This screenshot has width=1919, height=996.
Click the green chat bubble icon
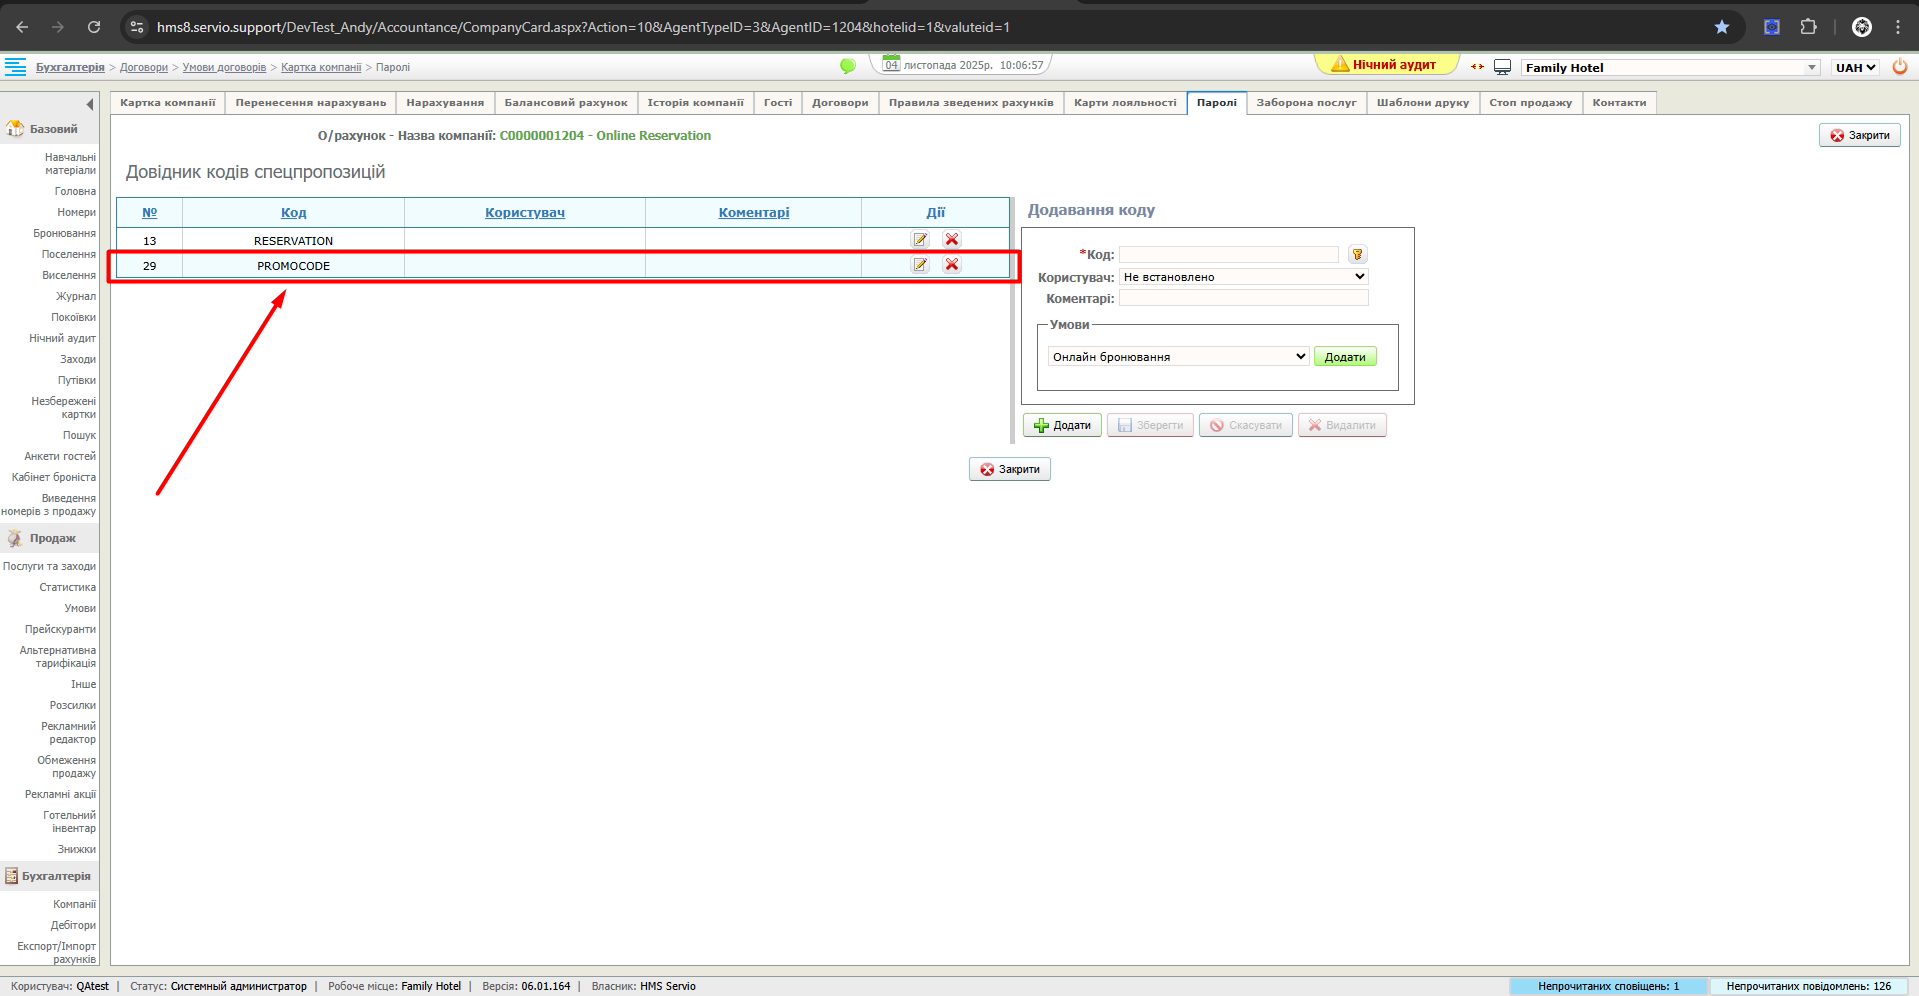click(848, 66)
